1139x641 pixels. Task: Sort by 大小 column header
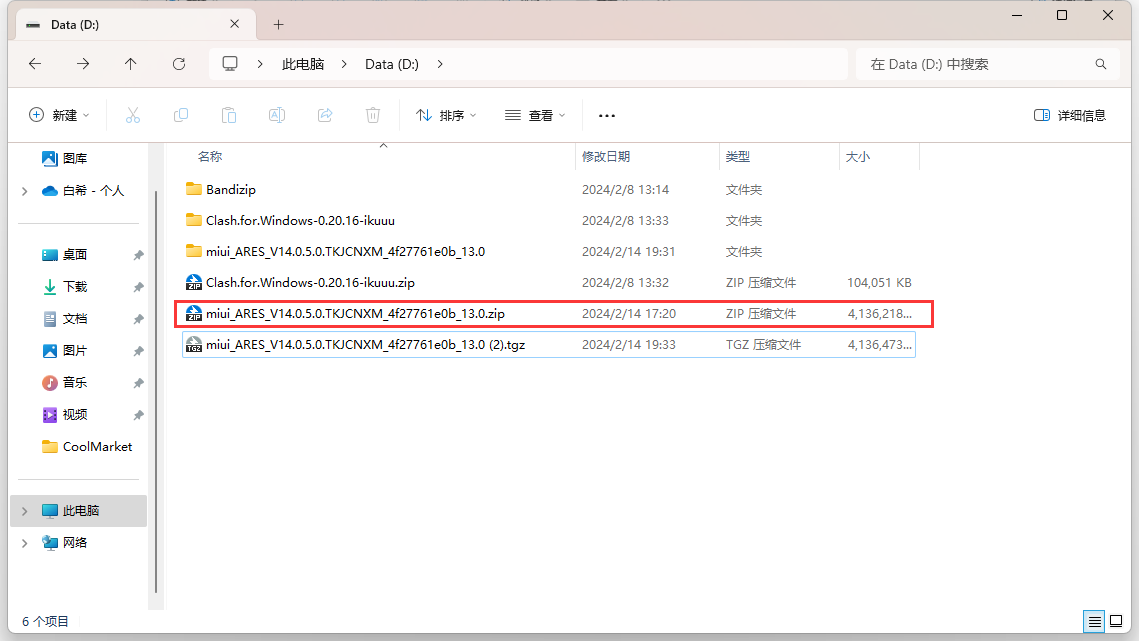pyautogui.click(x=857, y=156)
